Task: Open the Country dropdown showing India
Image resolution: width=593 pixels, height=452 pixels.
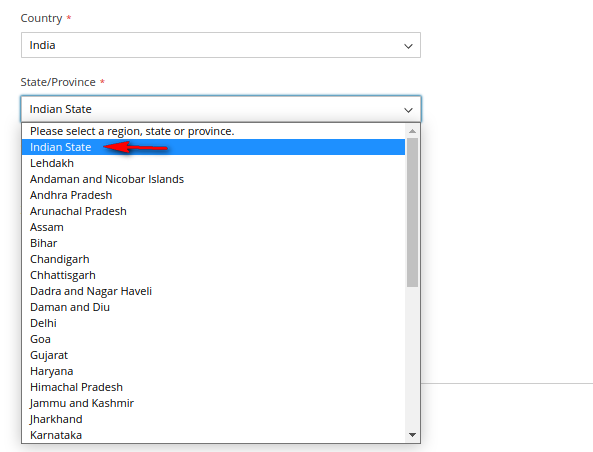Action: point(221,45)
